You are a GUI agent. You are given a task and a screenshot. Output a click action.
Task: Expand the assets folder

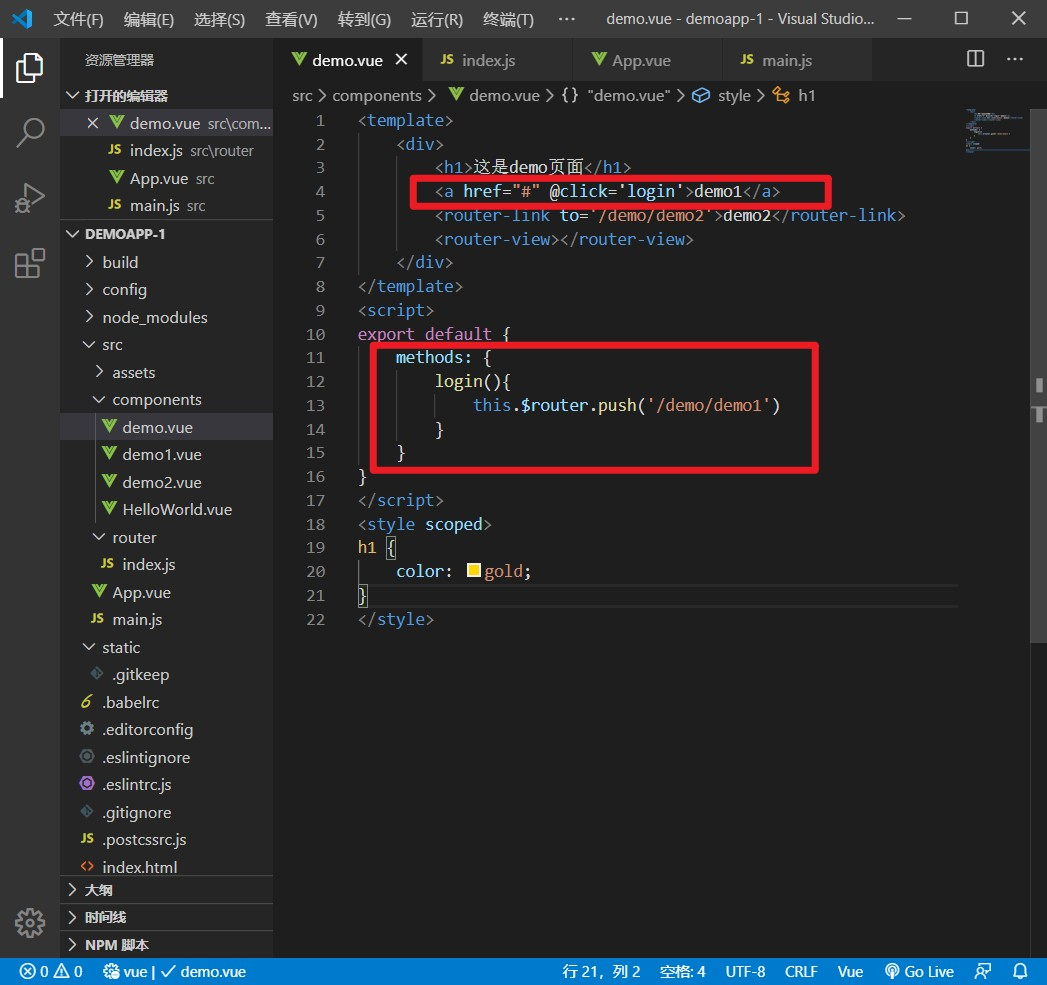coord(167,372)
